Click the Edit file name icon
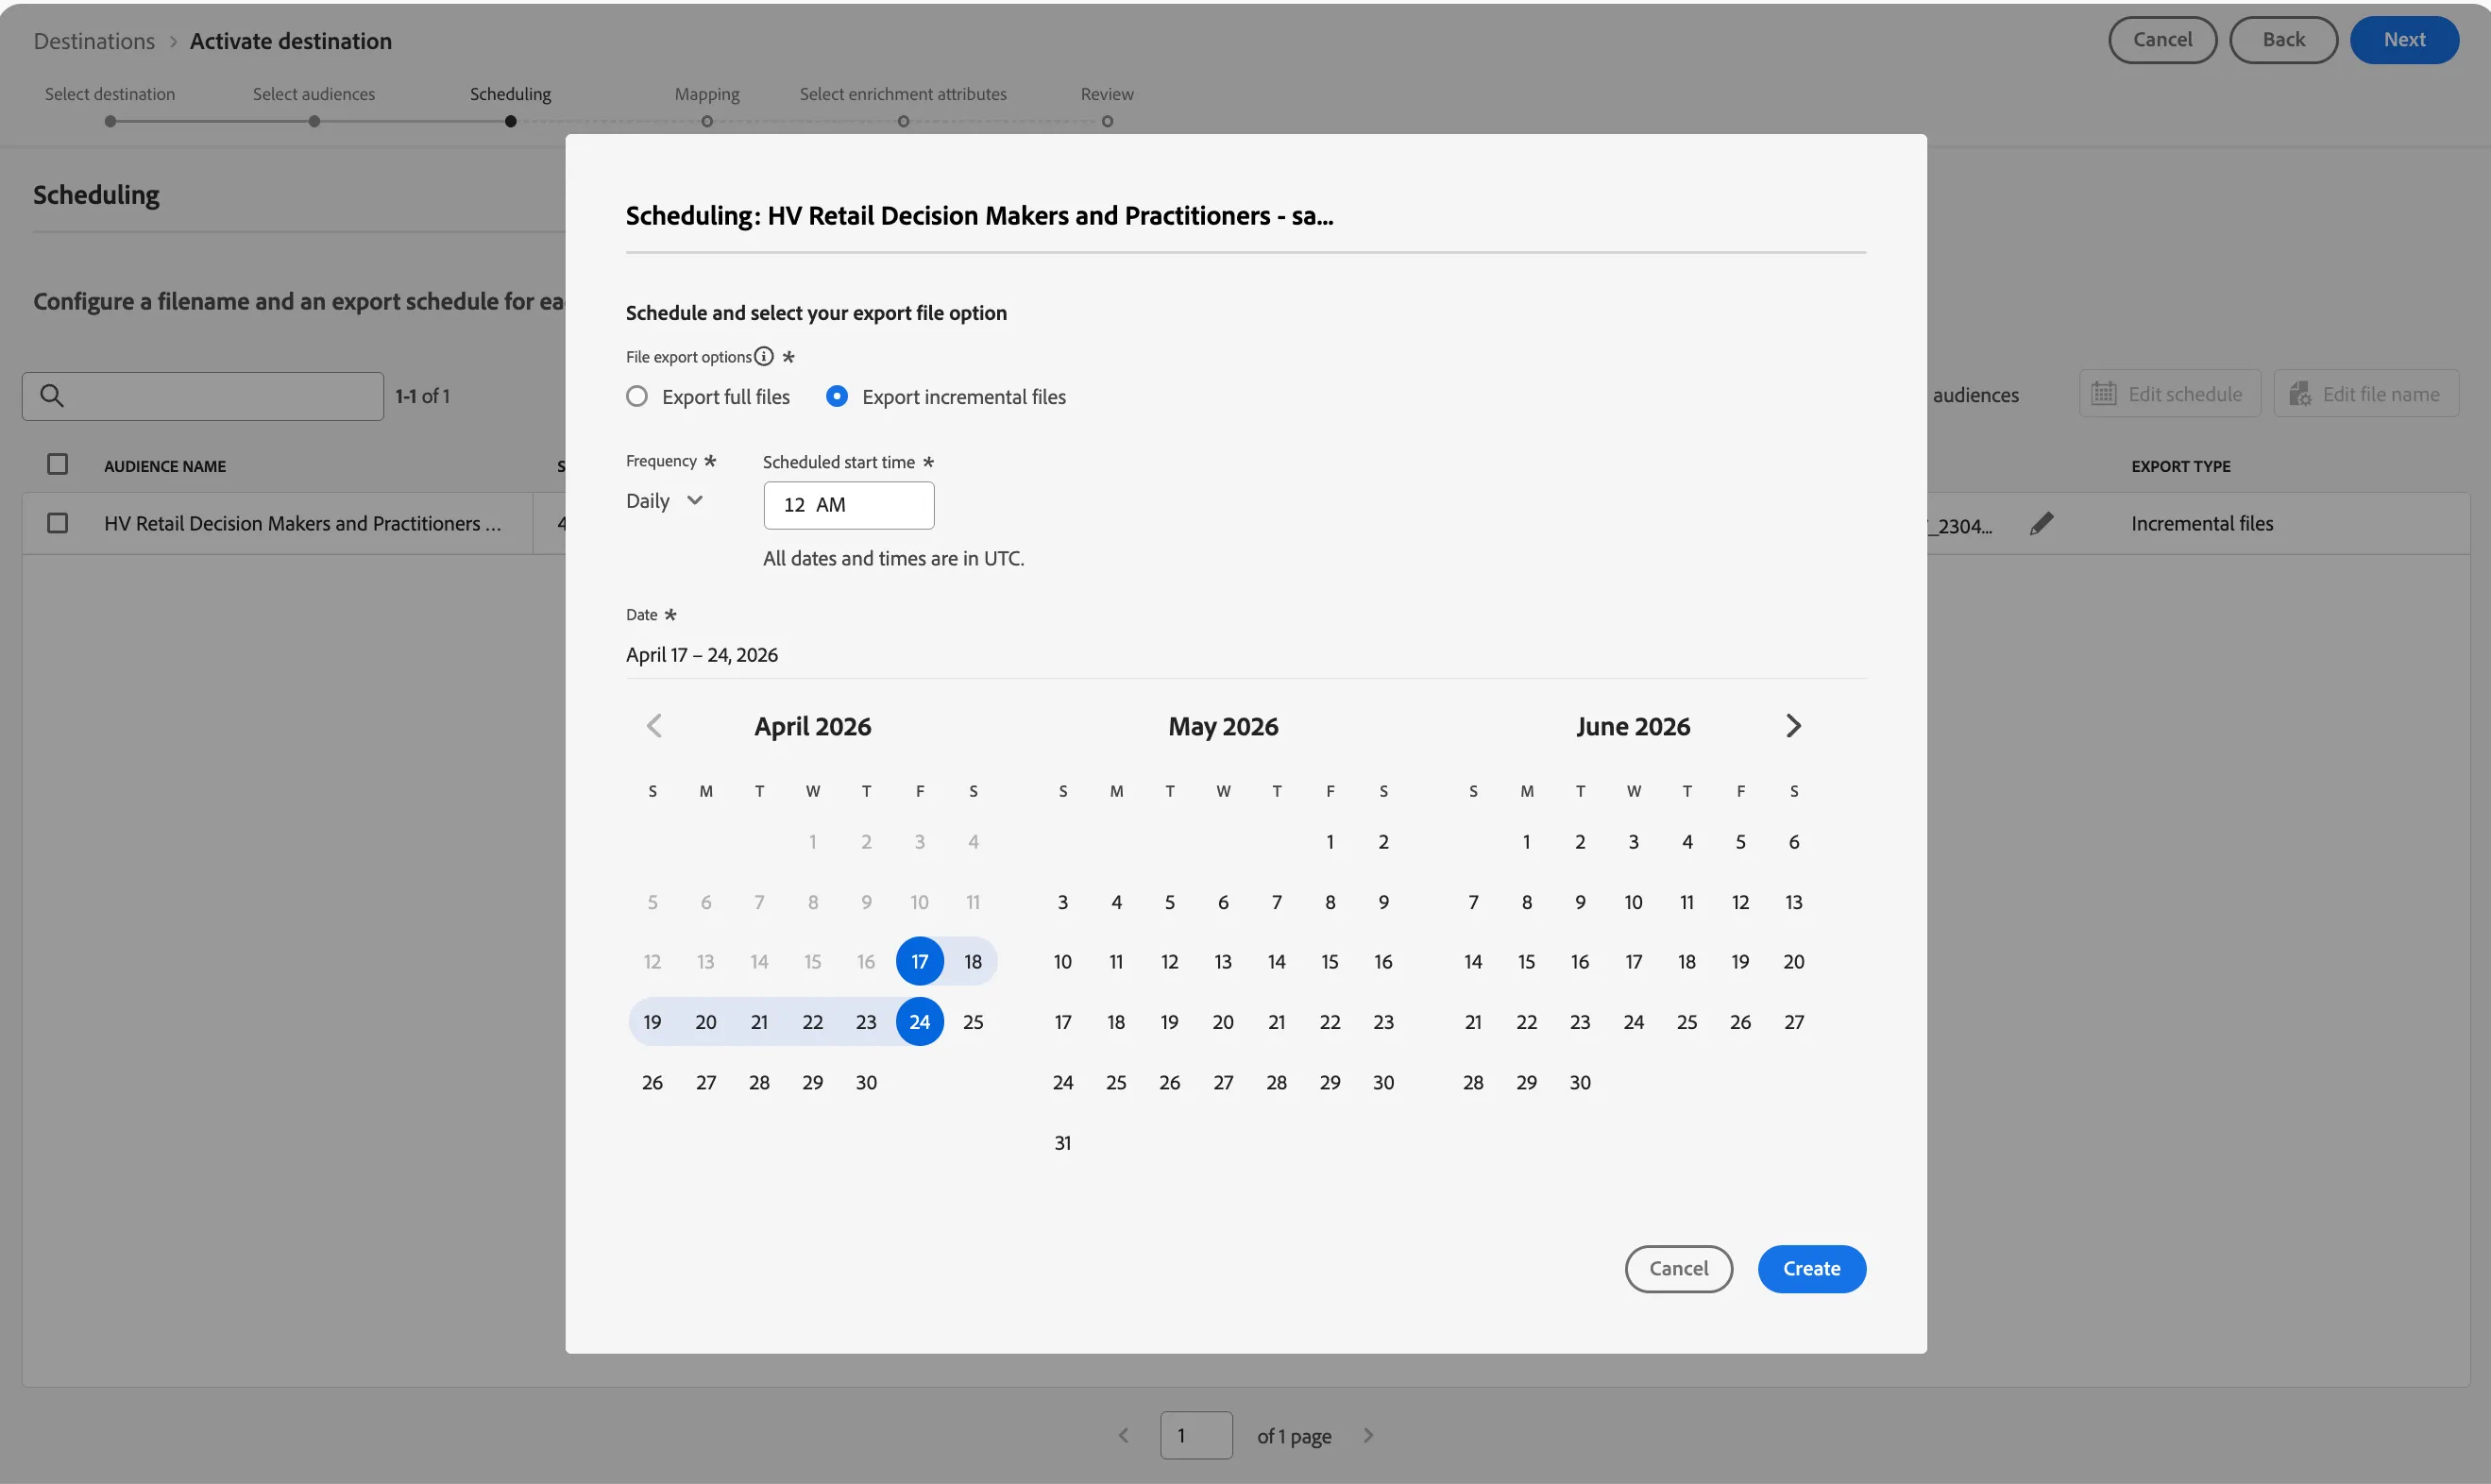 (x=2299, y=394)
